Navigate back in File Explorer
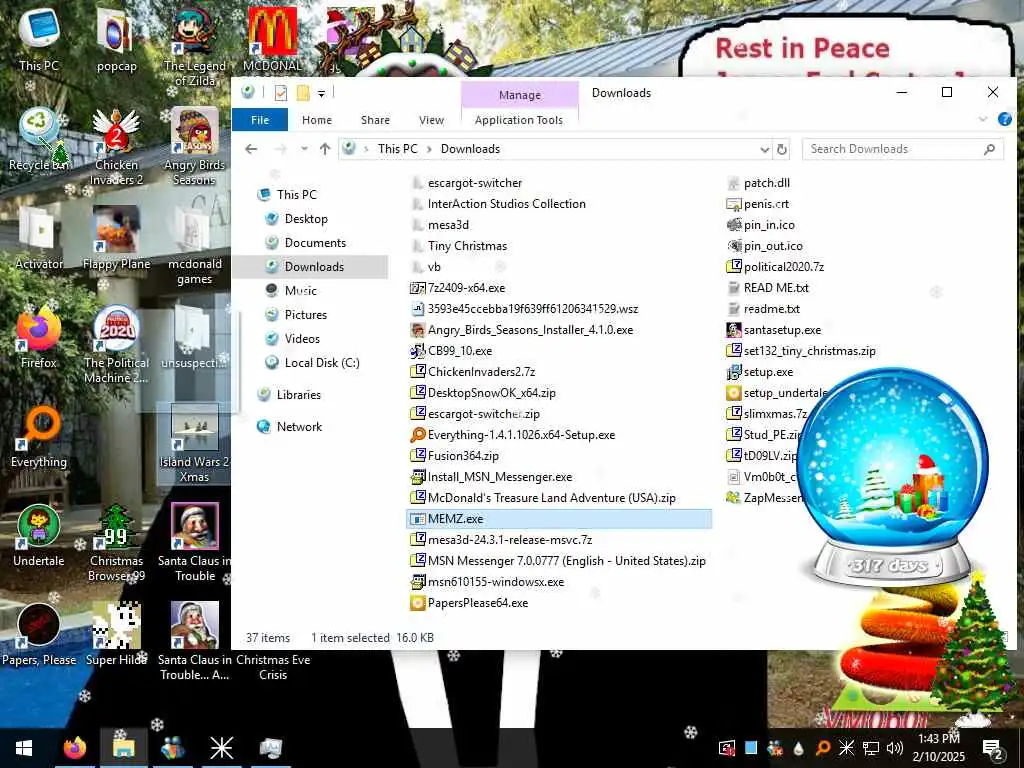The height and width of the screenshot is (768, 1024). click(x=251, y=149)
